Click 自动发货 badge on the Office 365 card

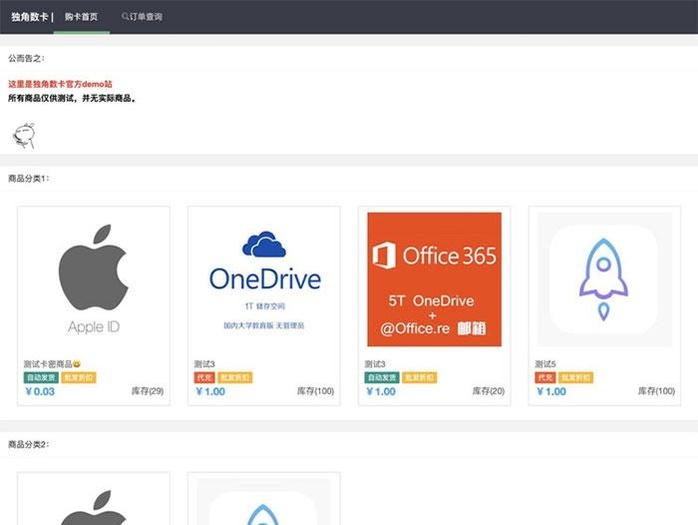382,378
